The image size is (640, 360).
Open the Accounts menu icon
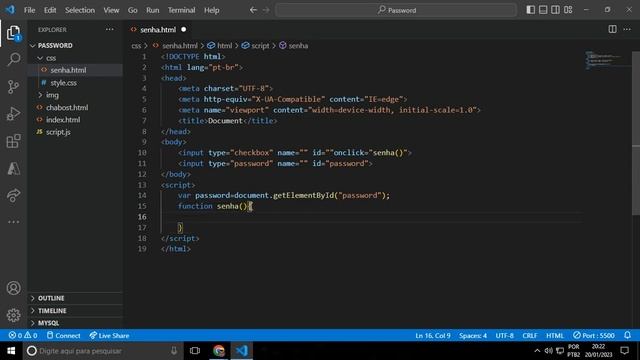coord(13,288)
